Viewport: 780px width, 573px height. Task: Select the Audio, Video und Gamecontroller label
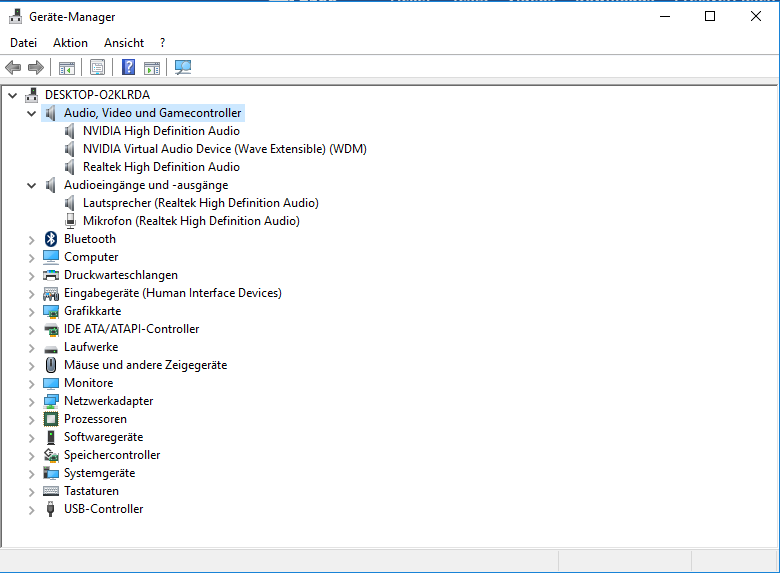coord(152,113)
